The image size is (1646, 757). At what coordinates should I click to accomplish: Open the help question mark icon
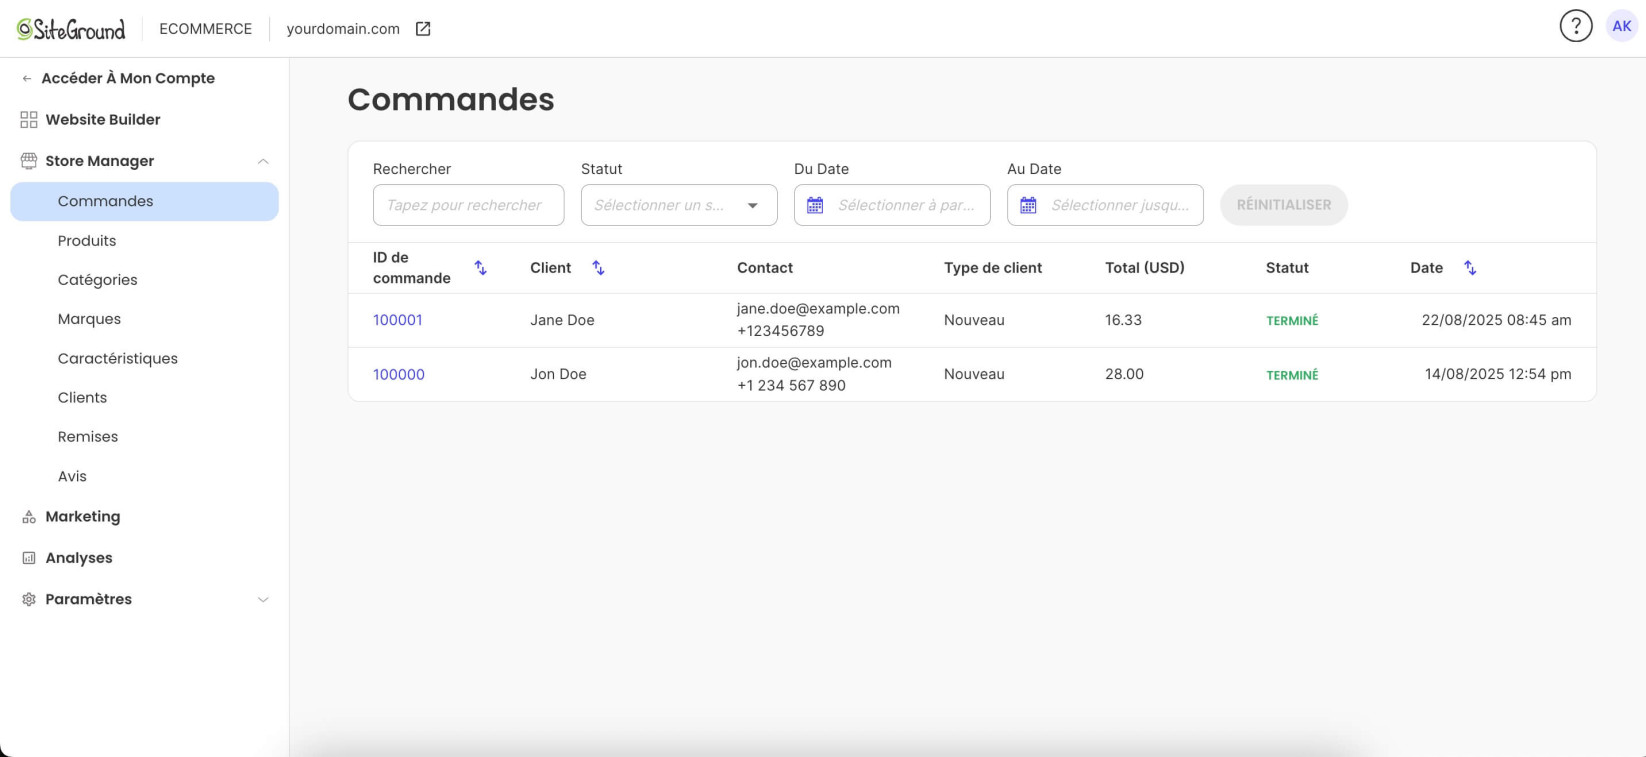(1576, 27)
